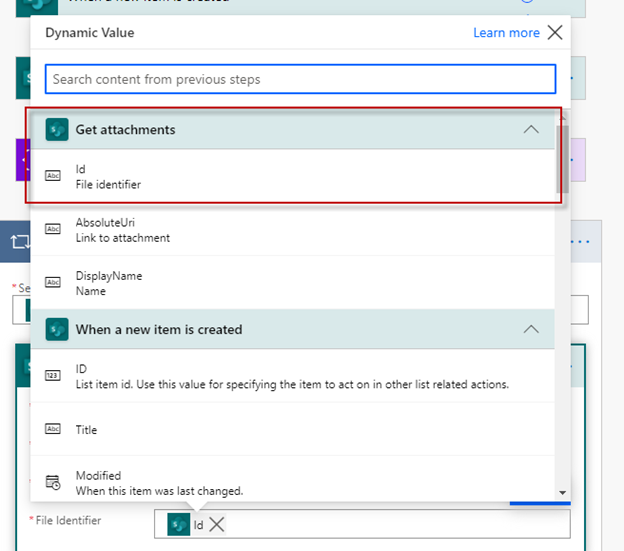Click the Abc type icon next to Title
Viewport: 624px width, 551px height.
53,428
